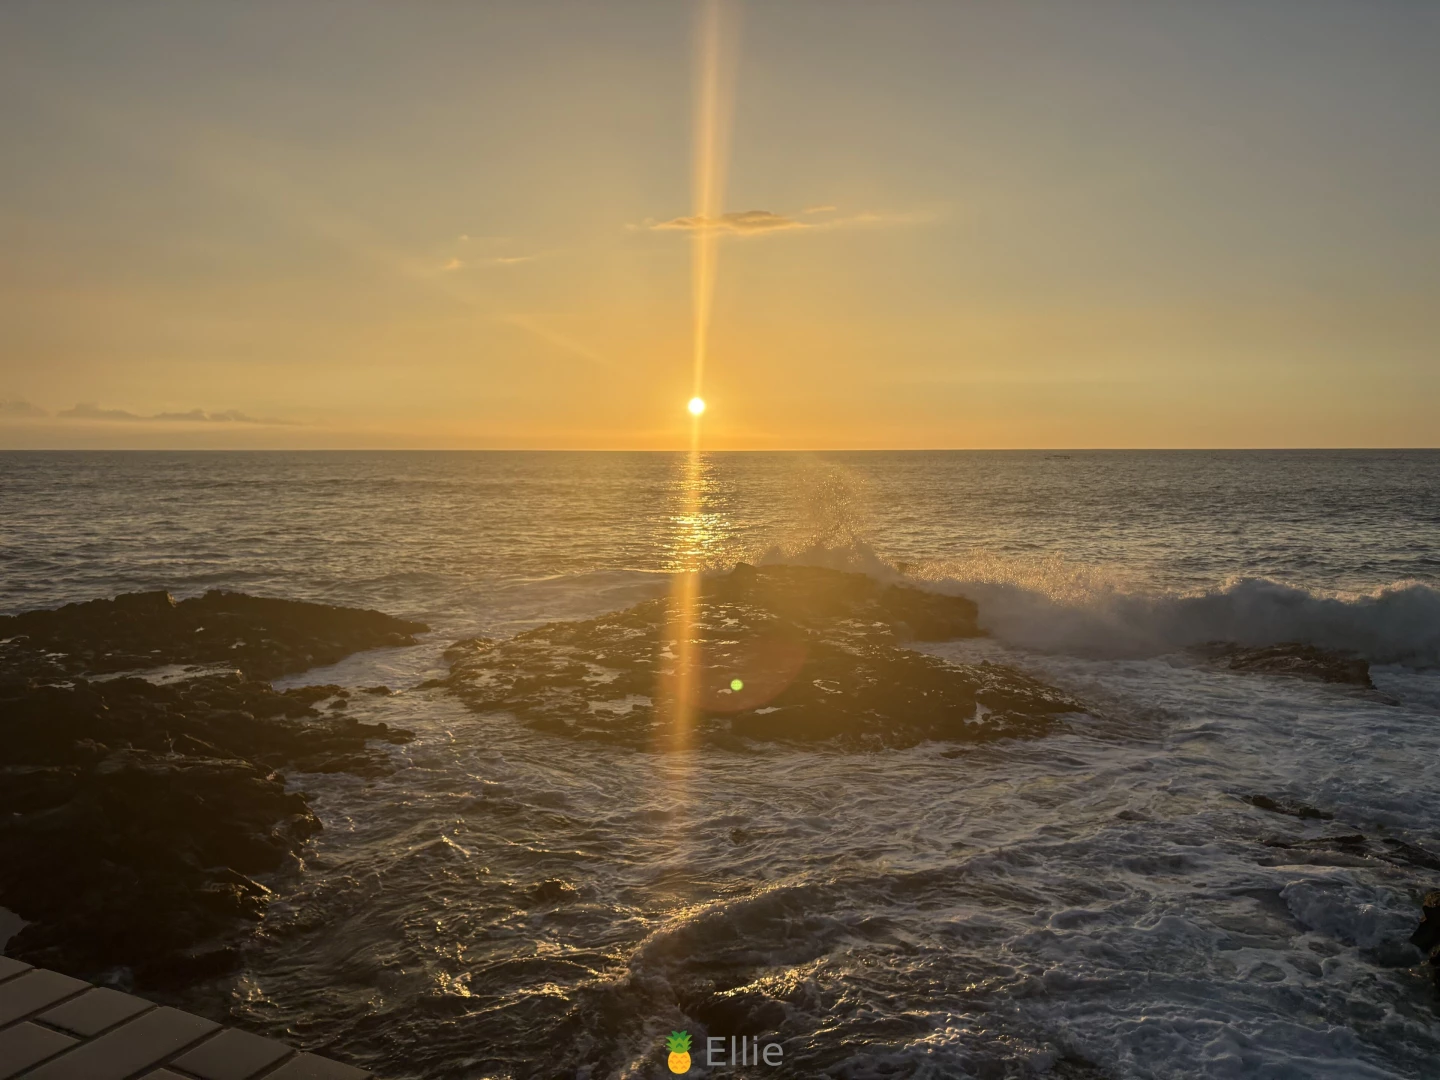
Task: Click the bright sun above the horizon
Action: tap(696, 406)
